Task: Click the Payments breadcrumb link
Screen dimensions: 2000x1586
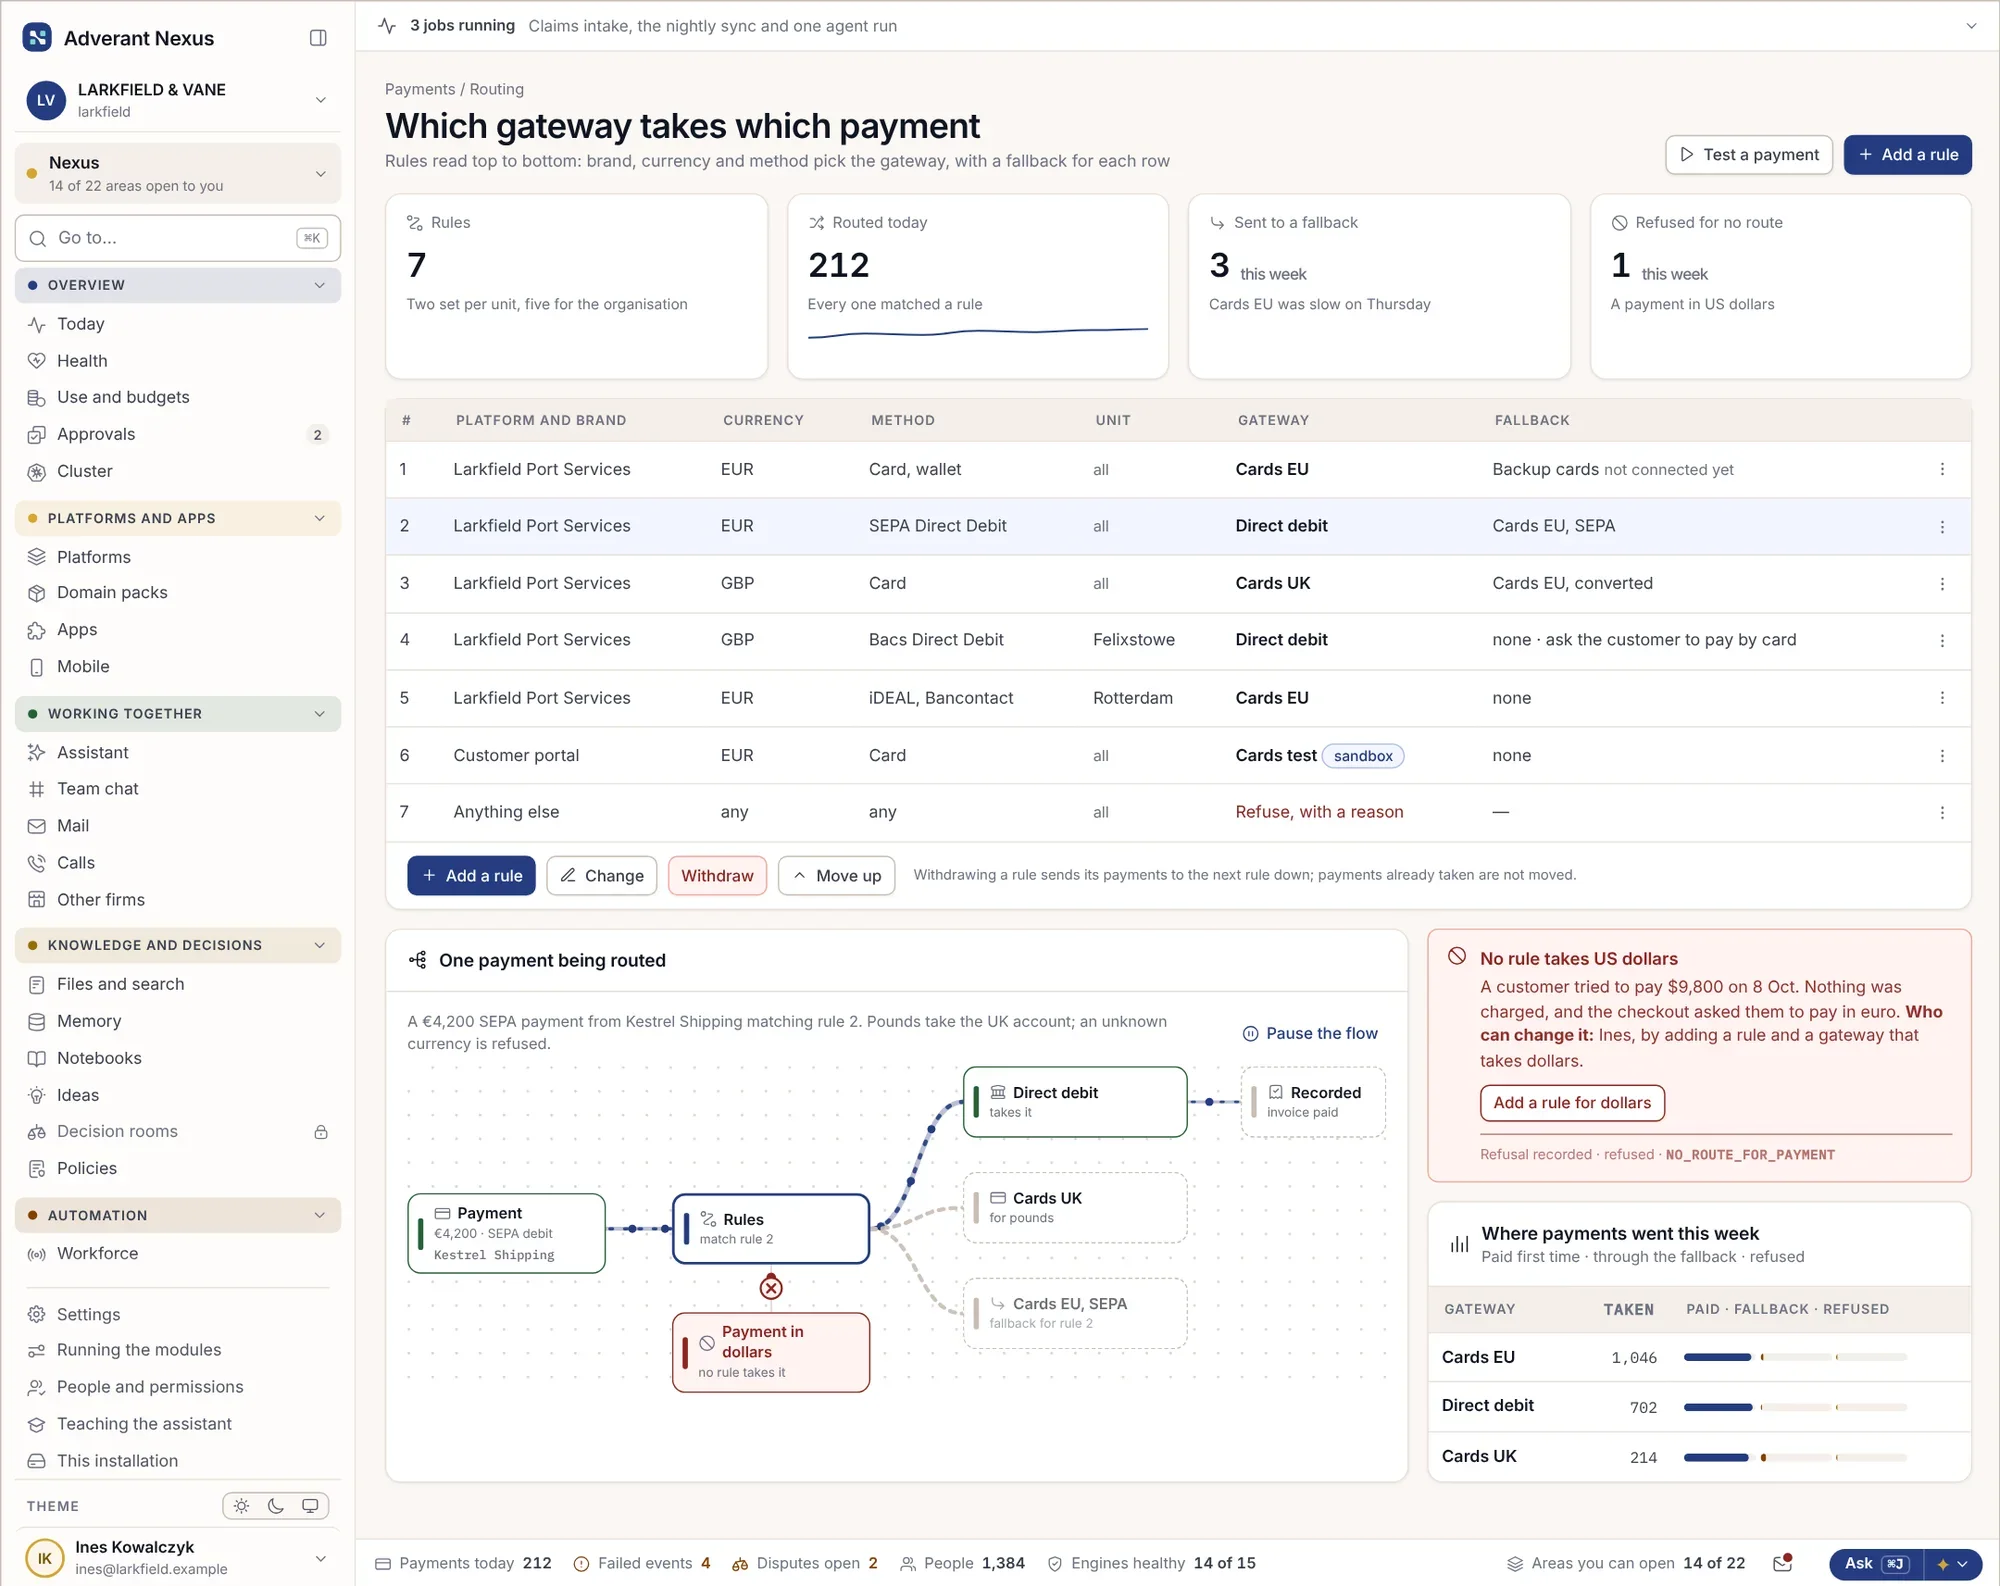Action: point(420,89)
